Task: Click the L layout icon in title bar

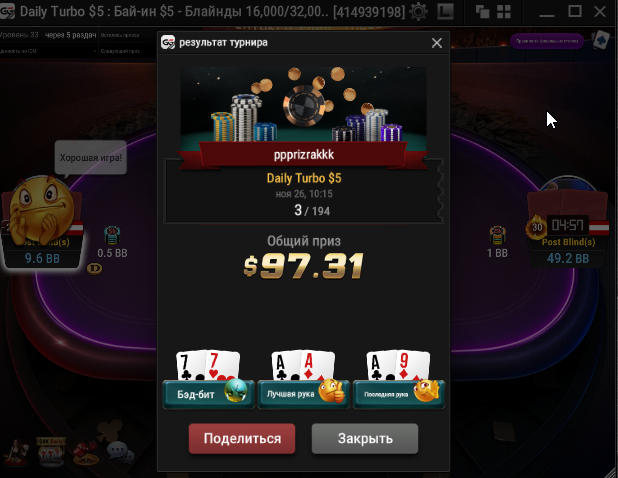Action: (446, 11)
